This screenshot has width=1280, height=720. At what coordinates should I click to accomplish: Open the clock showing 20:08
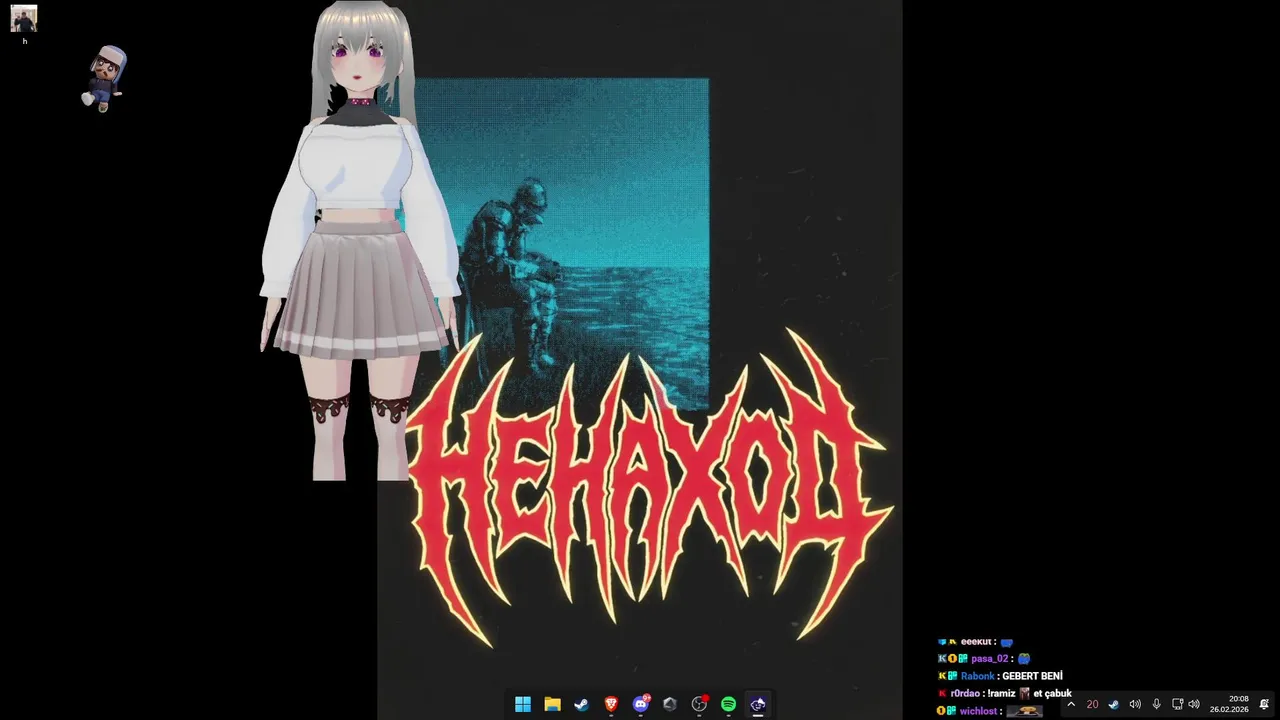(1229, 704)
